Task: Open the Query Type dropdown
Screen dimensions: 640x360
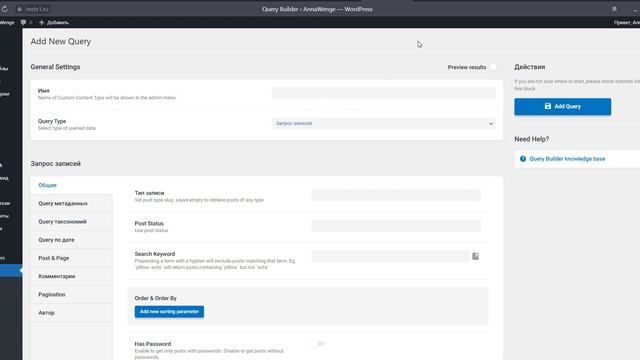Action: 384,123
